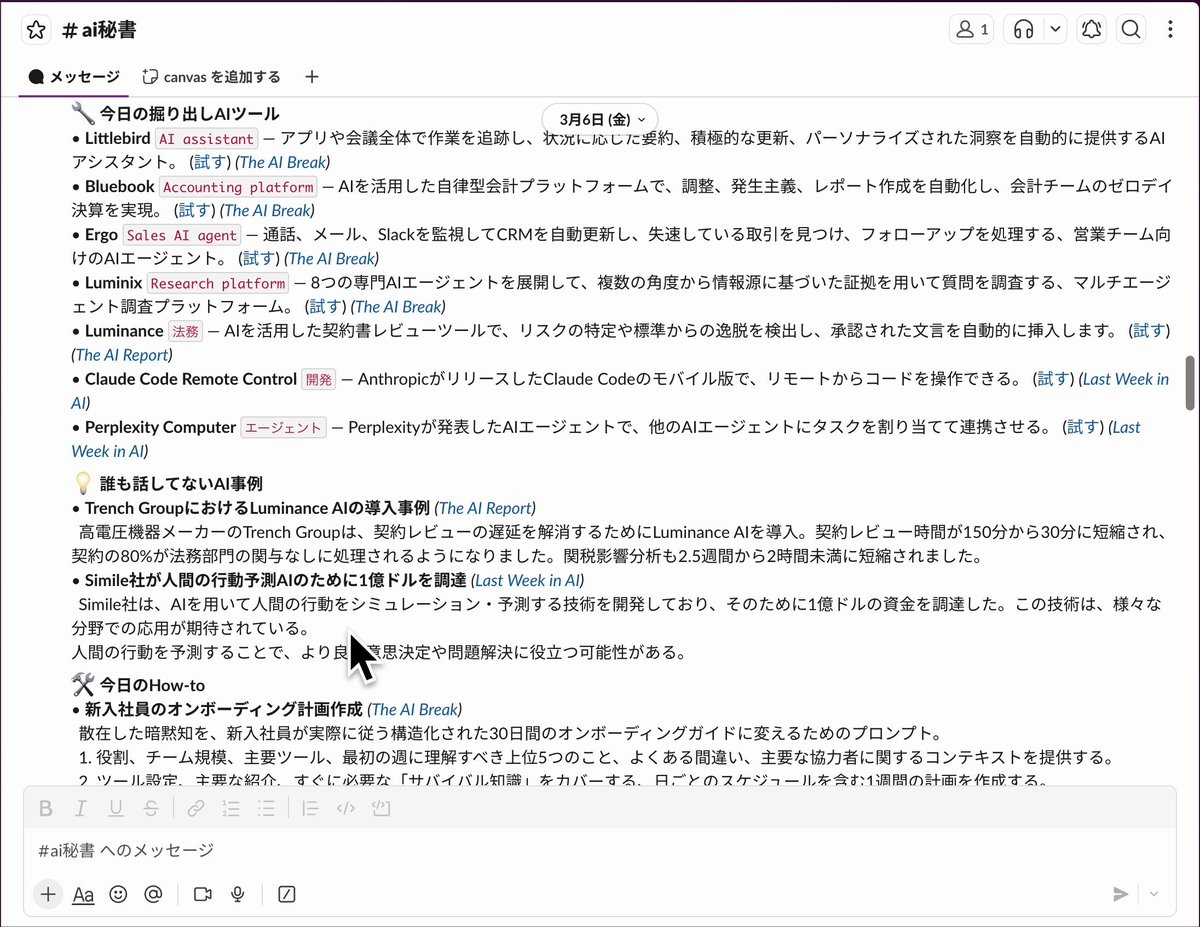Toggle numbered list formatting

pyautogui.click(x=231, y=808)
